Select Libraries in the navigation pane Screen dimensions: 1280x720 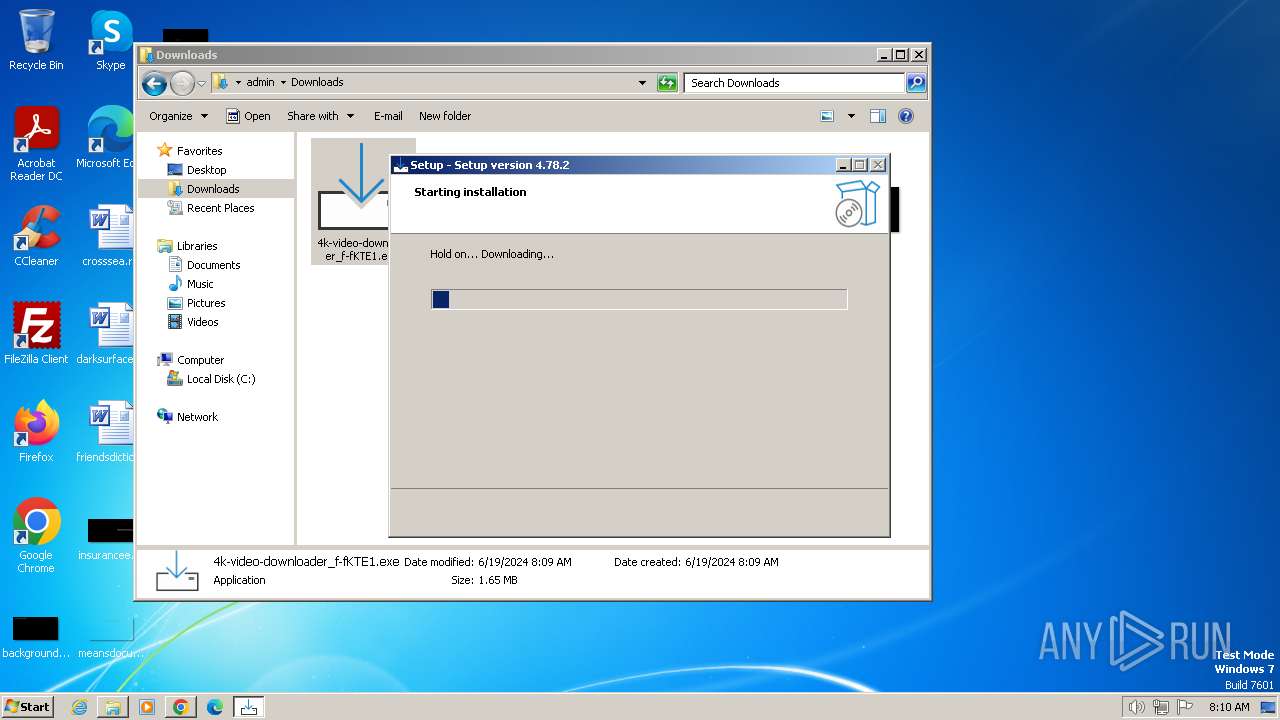tap(197, 246)
